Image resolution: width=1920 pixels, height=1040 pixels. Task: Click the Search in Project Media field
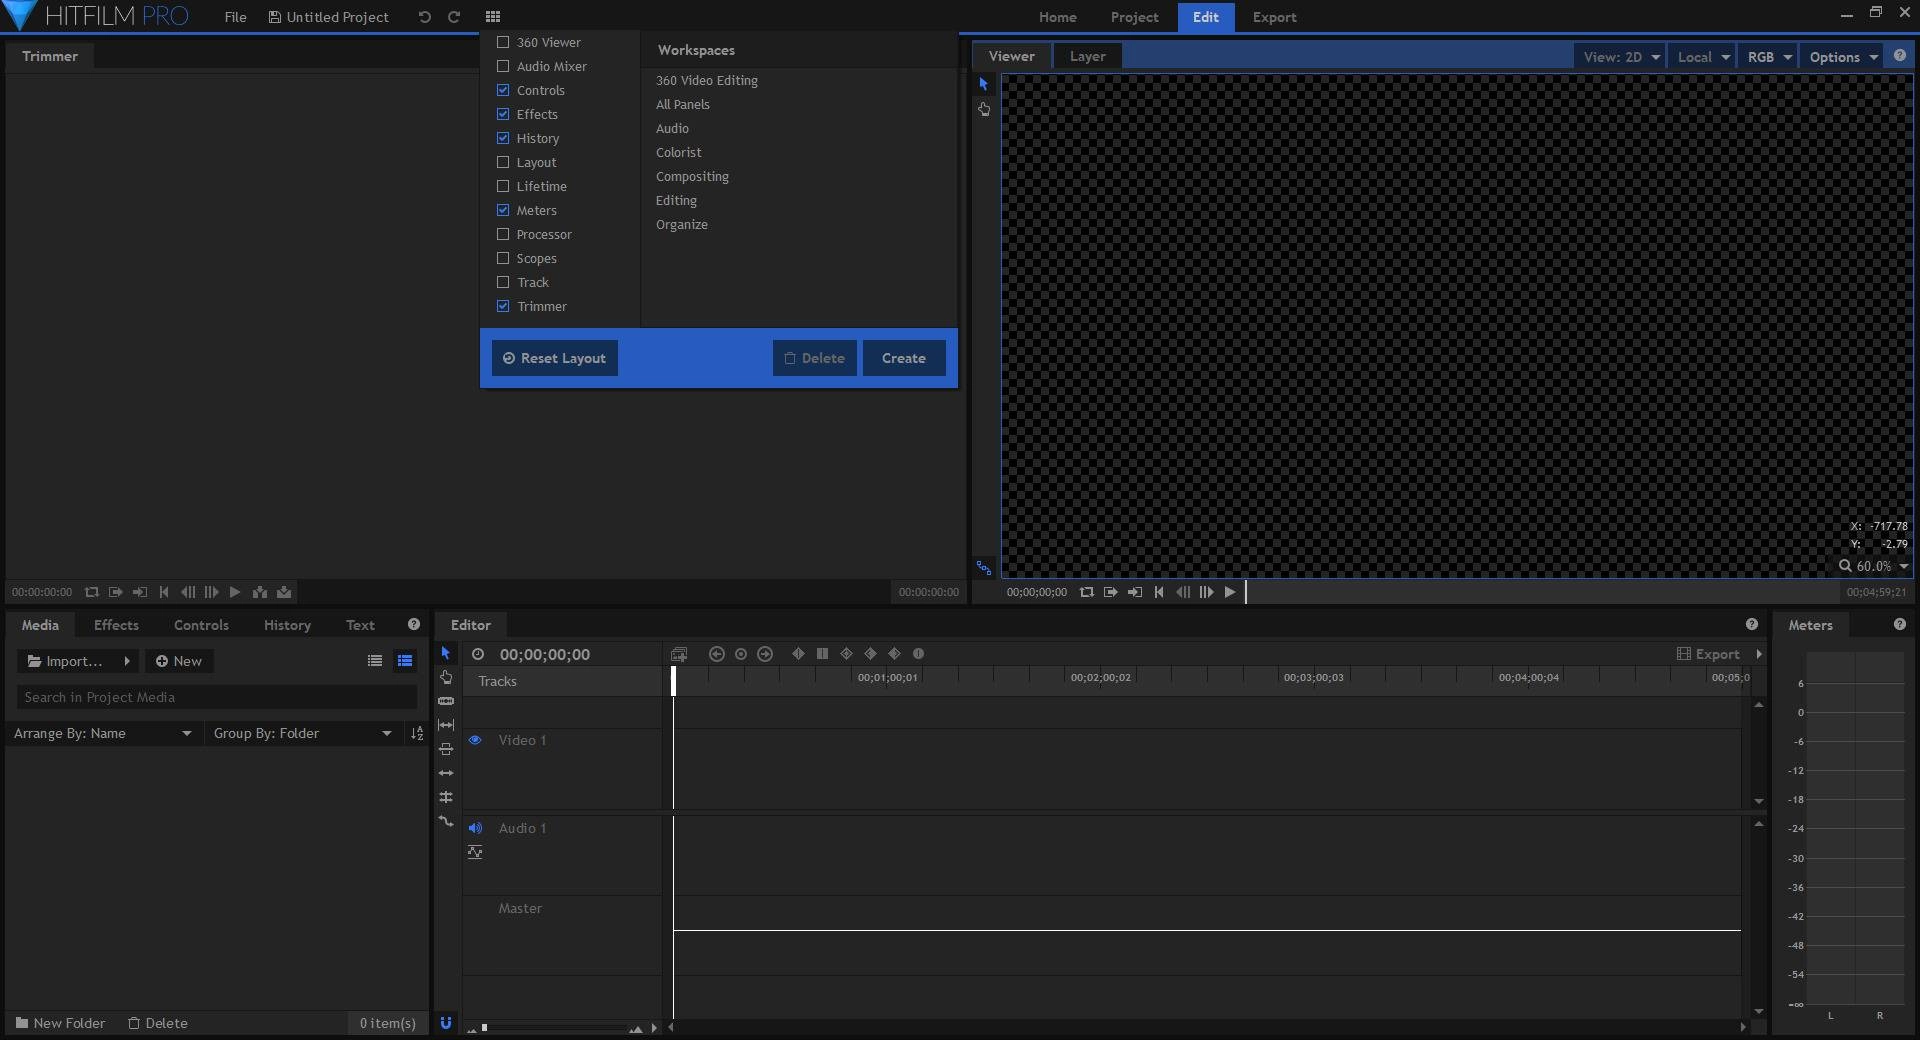(x=216, y=697)
